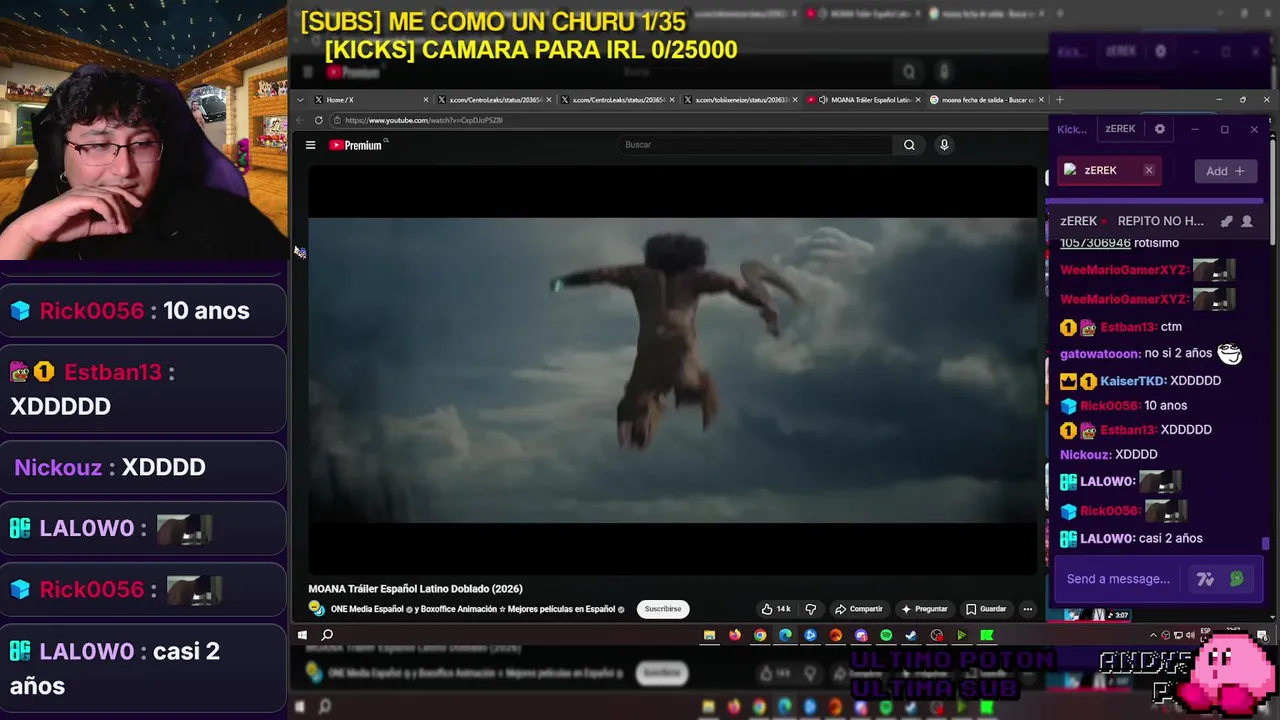Click the 7TV emote icon in message box
The image size is (1280, 720).
[x=1205, y=579]
